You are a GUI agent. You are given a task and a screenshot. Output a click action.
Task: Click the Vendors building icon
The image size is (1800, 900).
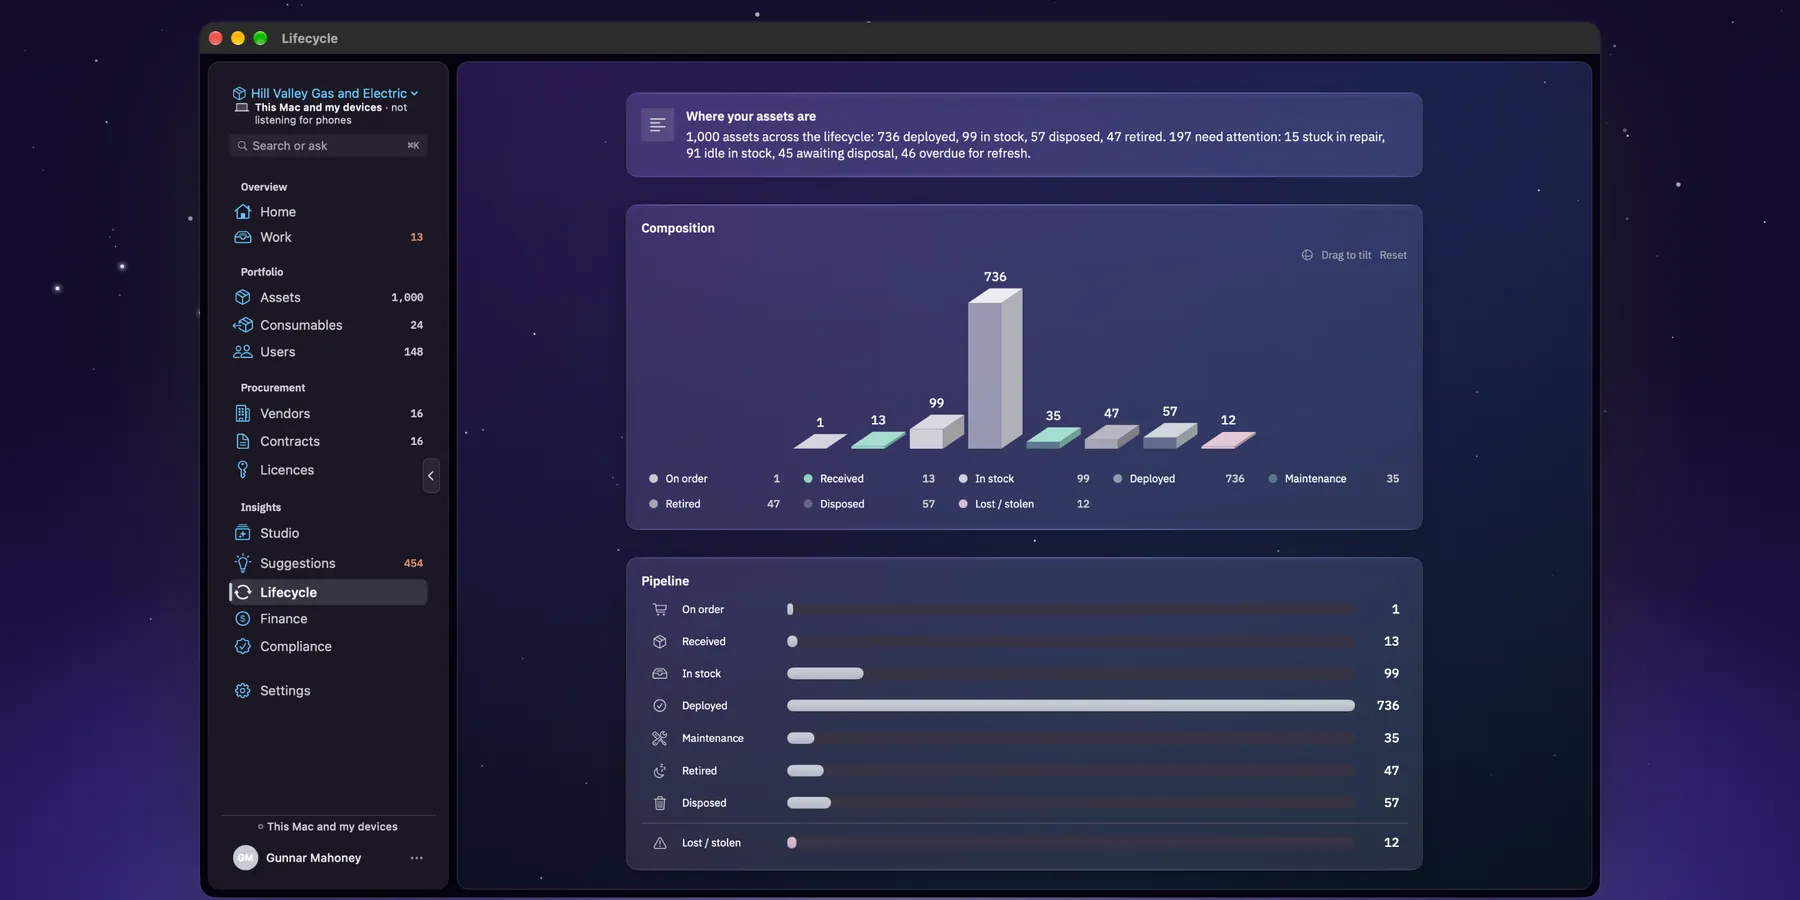coord(242,413)
